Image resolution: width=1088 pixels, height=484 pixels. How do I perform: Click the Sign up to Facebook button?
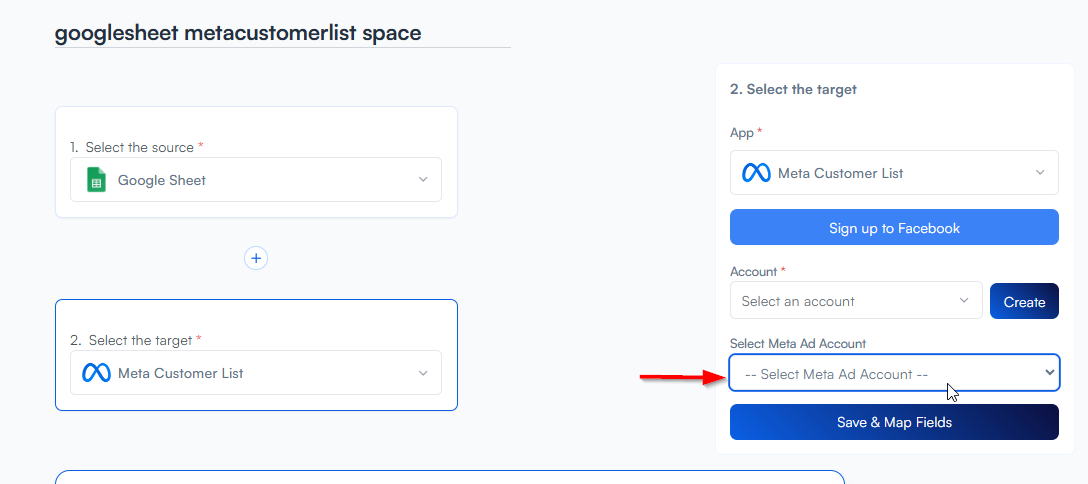tap(894, 228)
